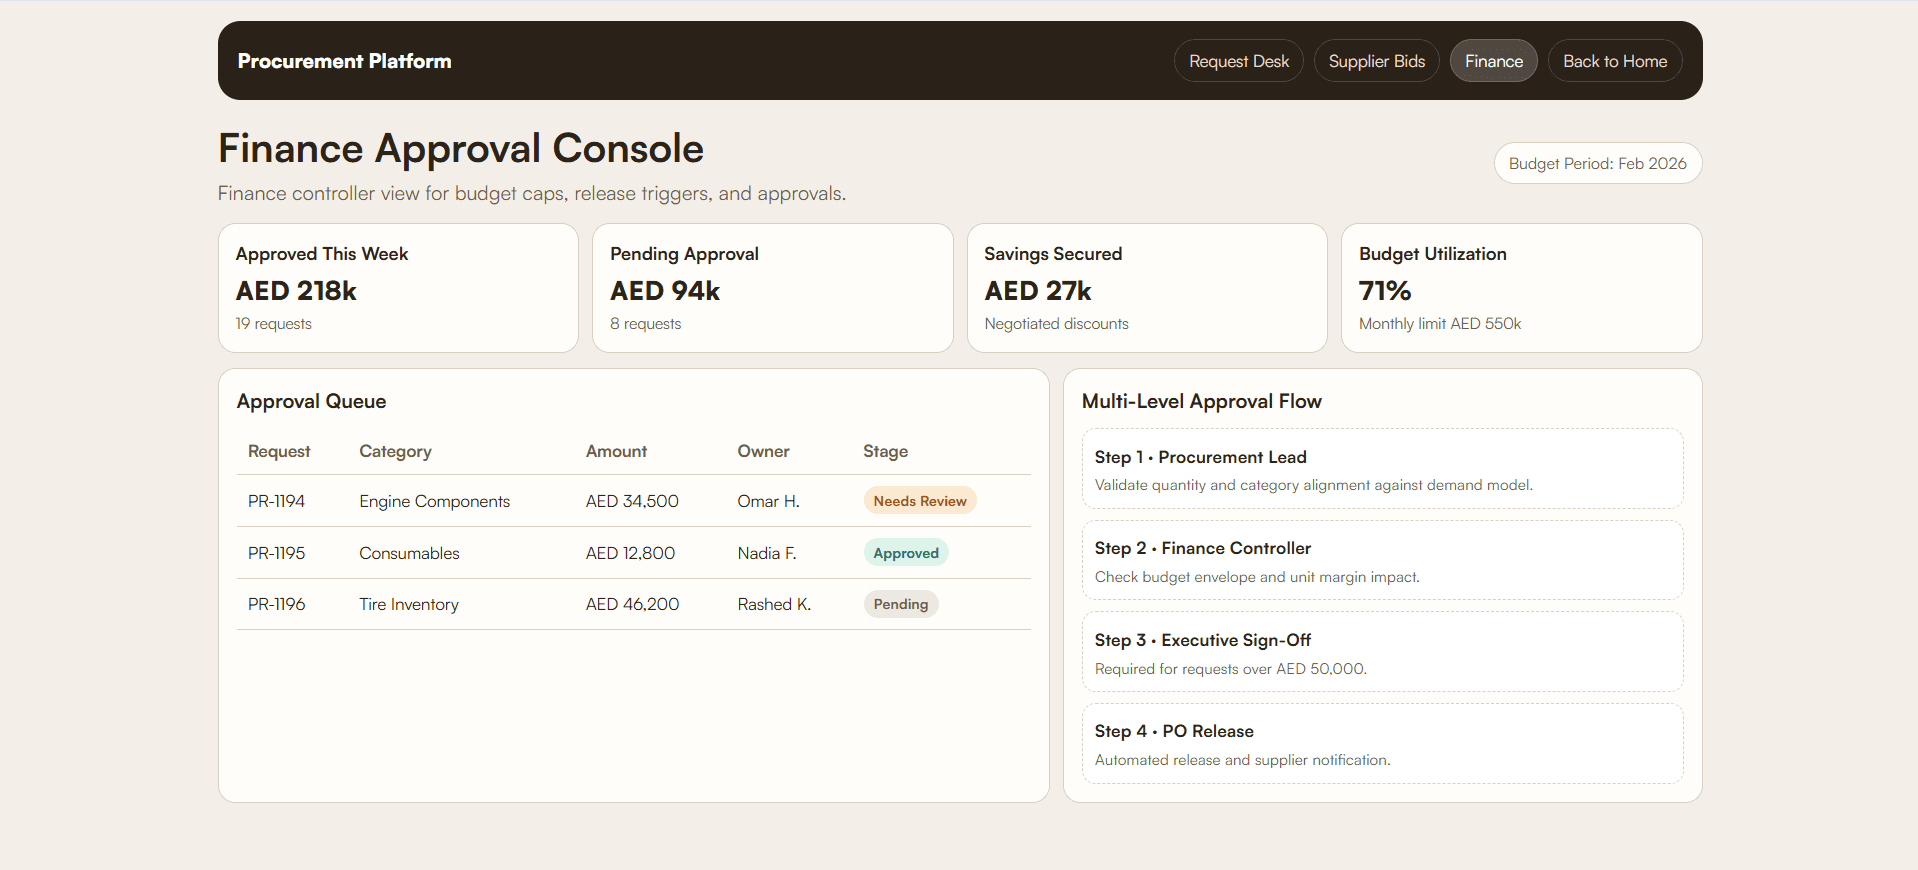Click the AED 94k value
Viewport: 1918px width, 870px height.
coord(665,291)
